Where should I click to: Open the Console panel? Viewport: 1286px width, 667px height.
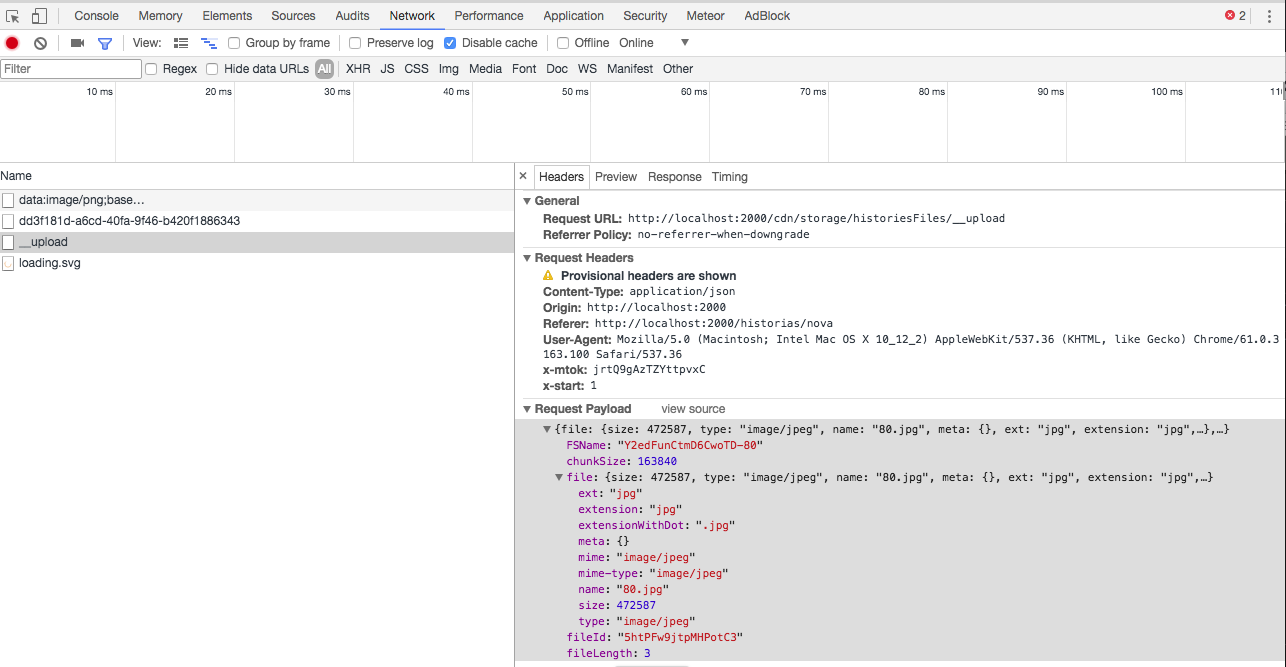pyautogui.click(x=96, y=15)
